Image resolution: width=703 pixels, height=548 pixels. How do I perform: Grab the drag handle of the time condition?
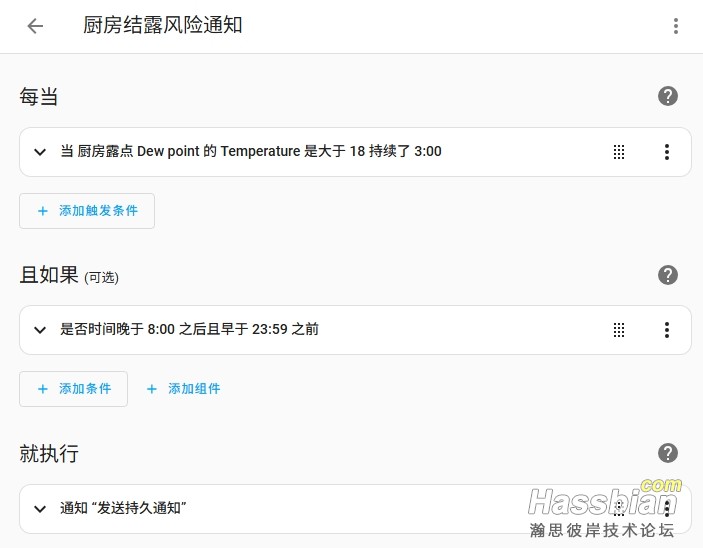pyautogui.click(x=619, y=330)
